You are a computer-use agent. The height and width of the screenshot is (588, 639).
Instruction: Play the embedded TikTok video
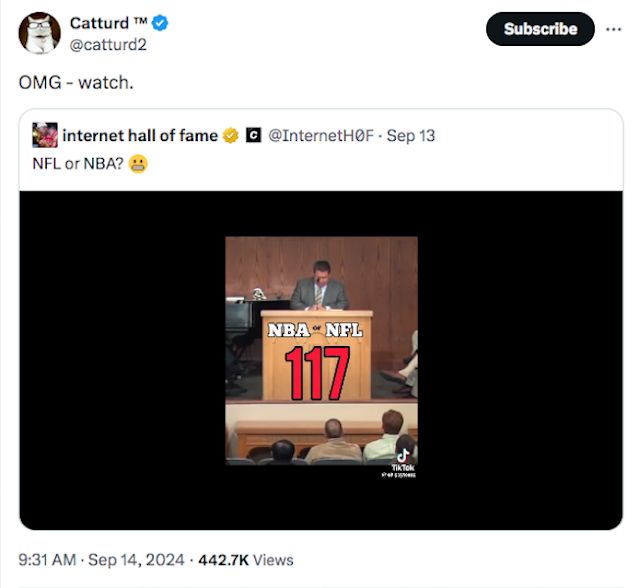point(321,350)
